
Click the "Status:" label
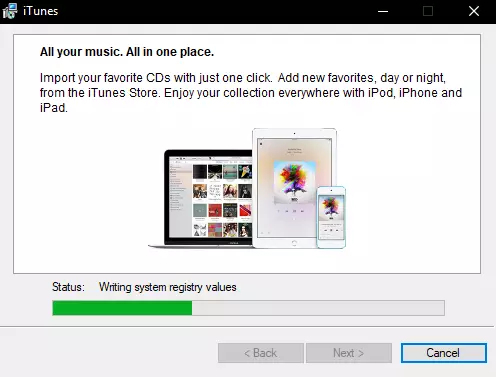coord(68,287)
